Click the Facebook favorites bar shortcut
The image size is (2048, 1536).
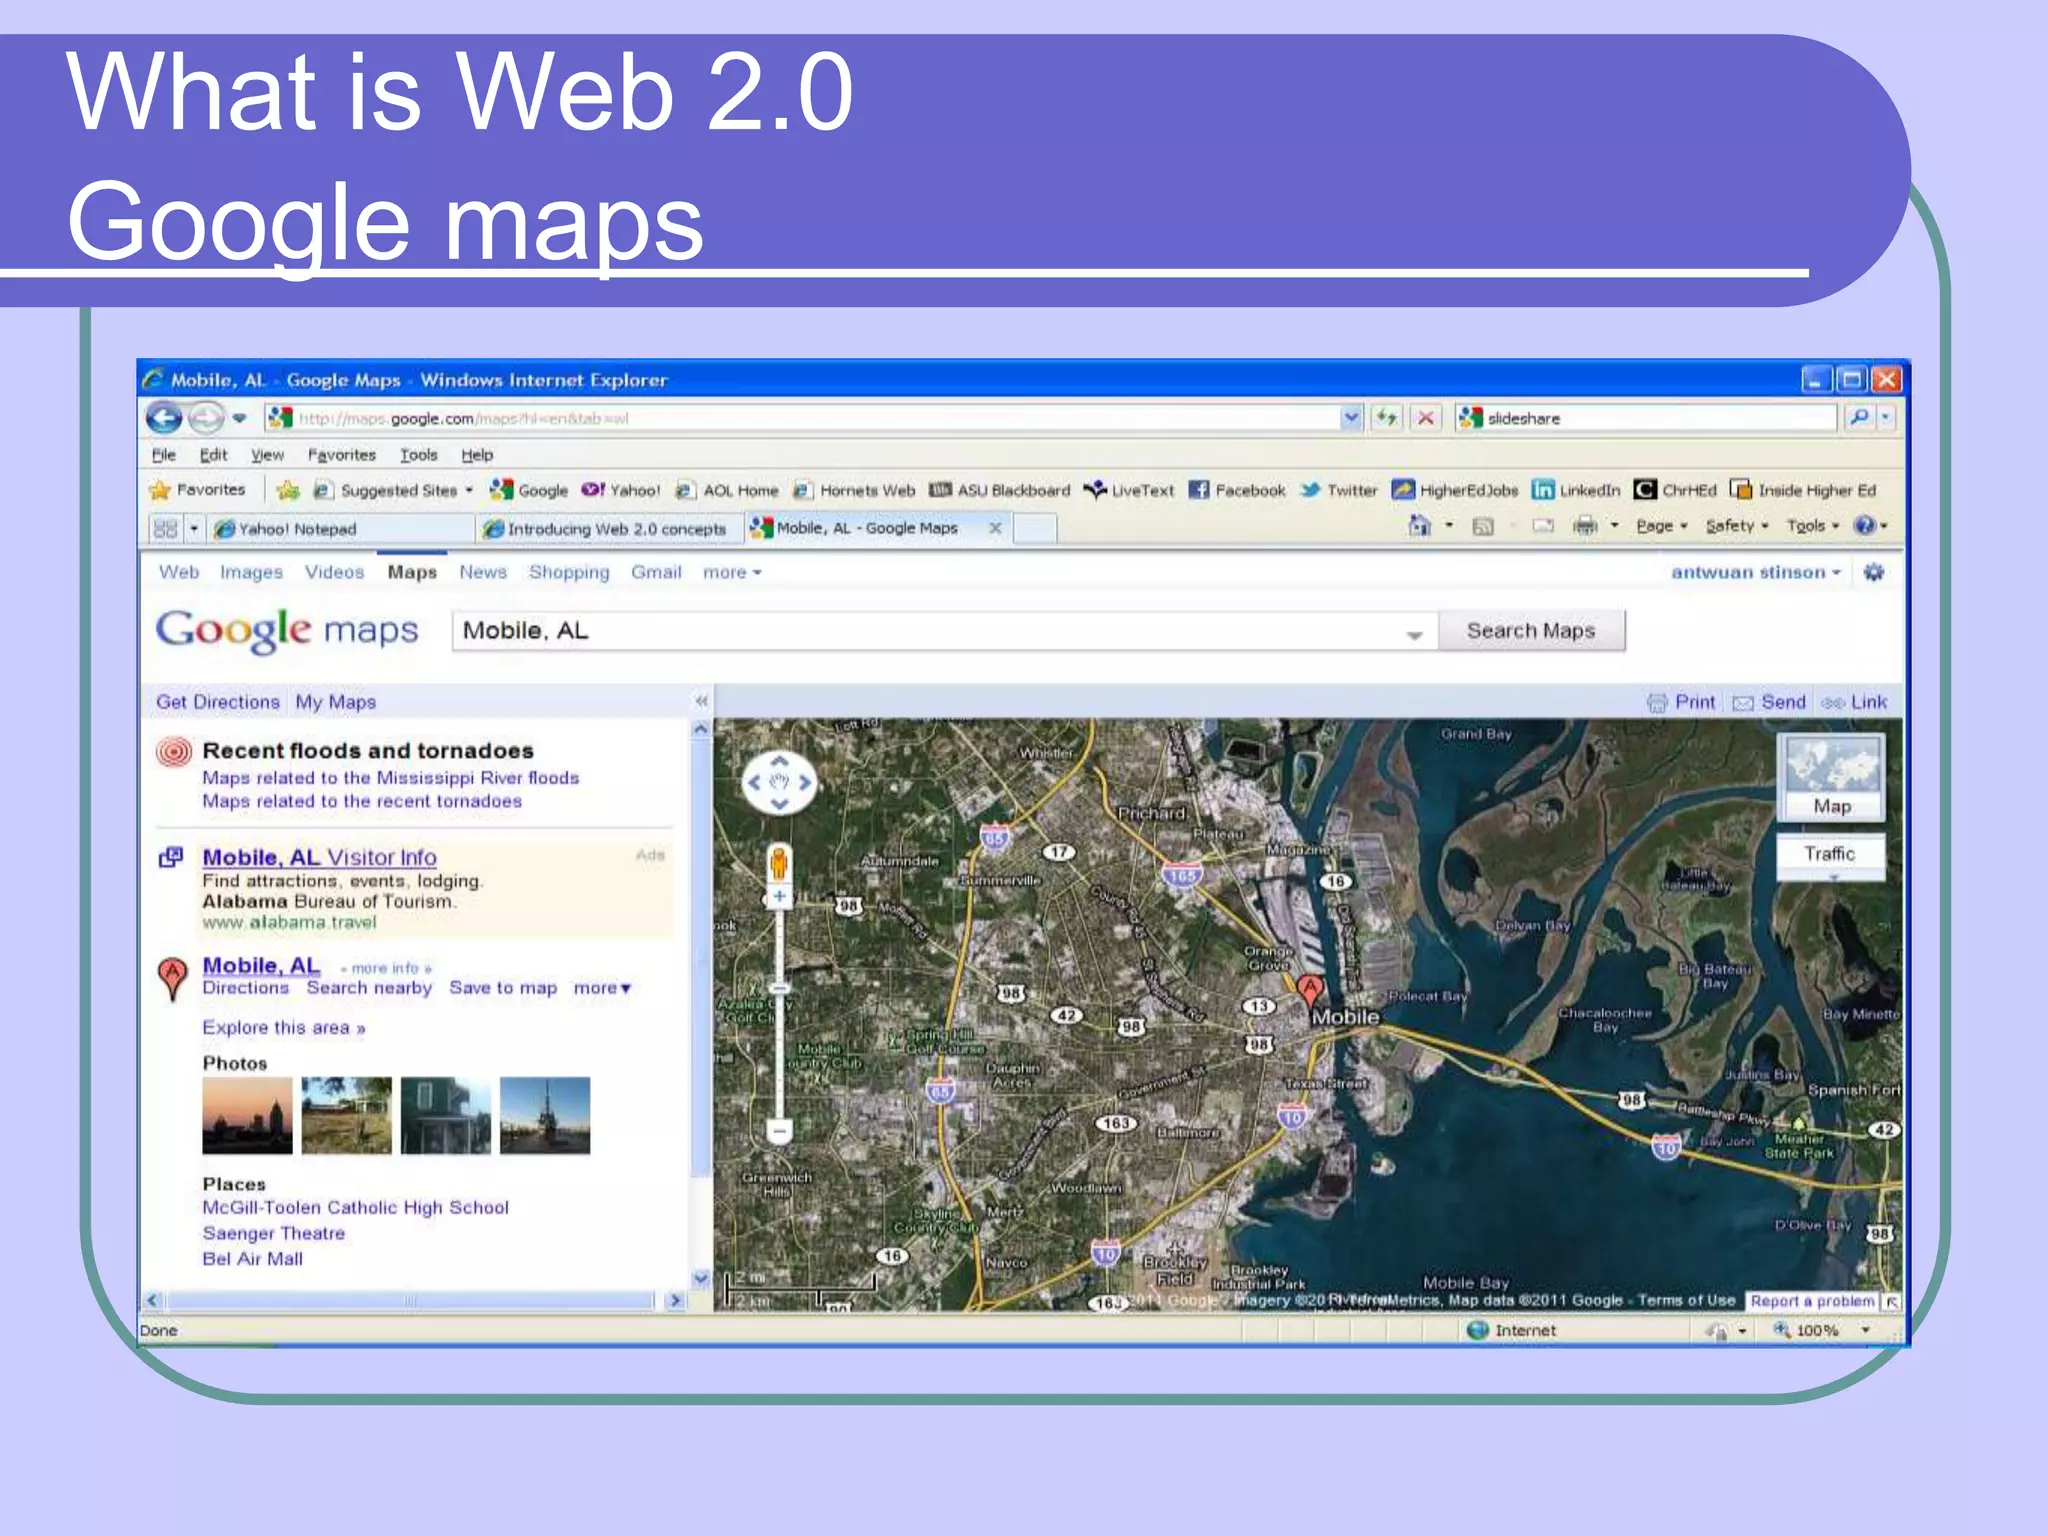pos(1237,490)
